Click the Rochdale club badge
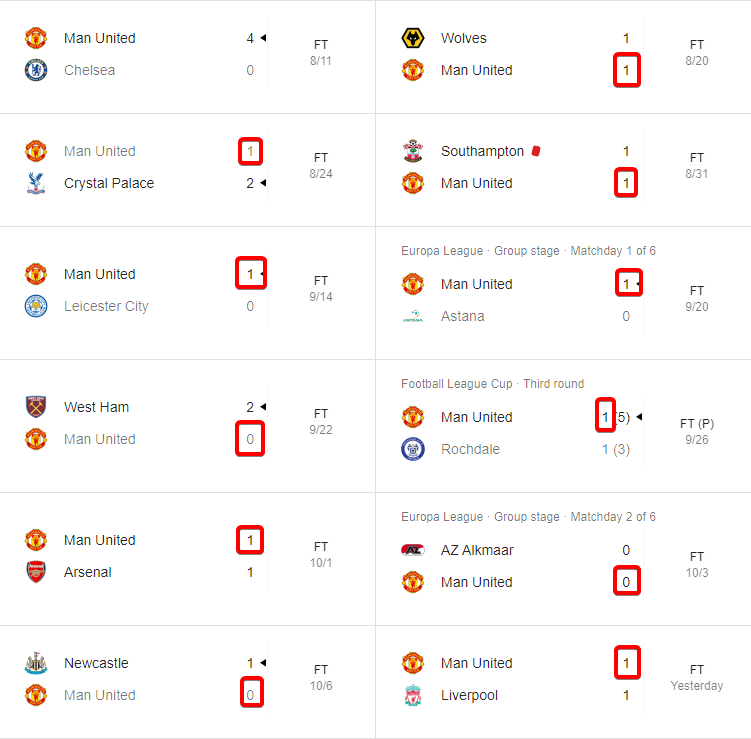The image size is (751, 739). 412,449
